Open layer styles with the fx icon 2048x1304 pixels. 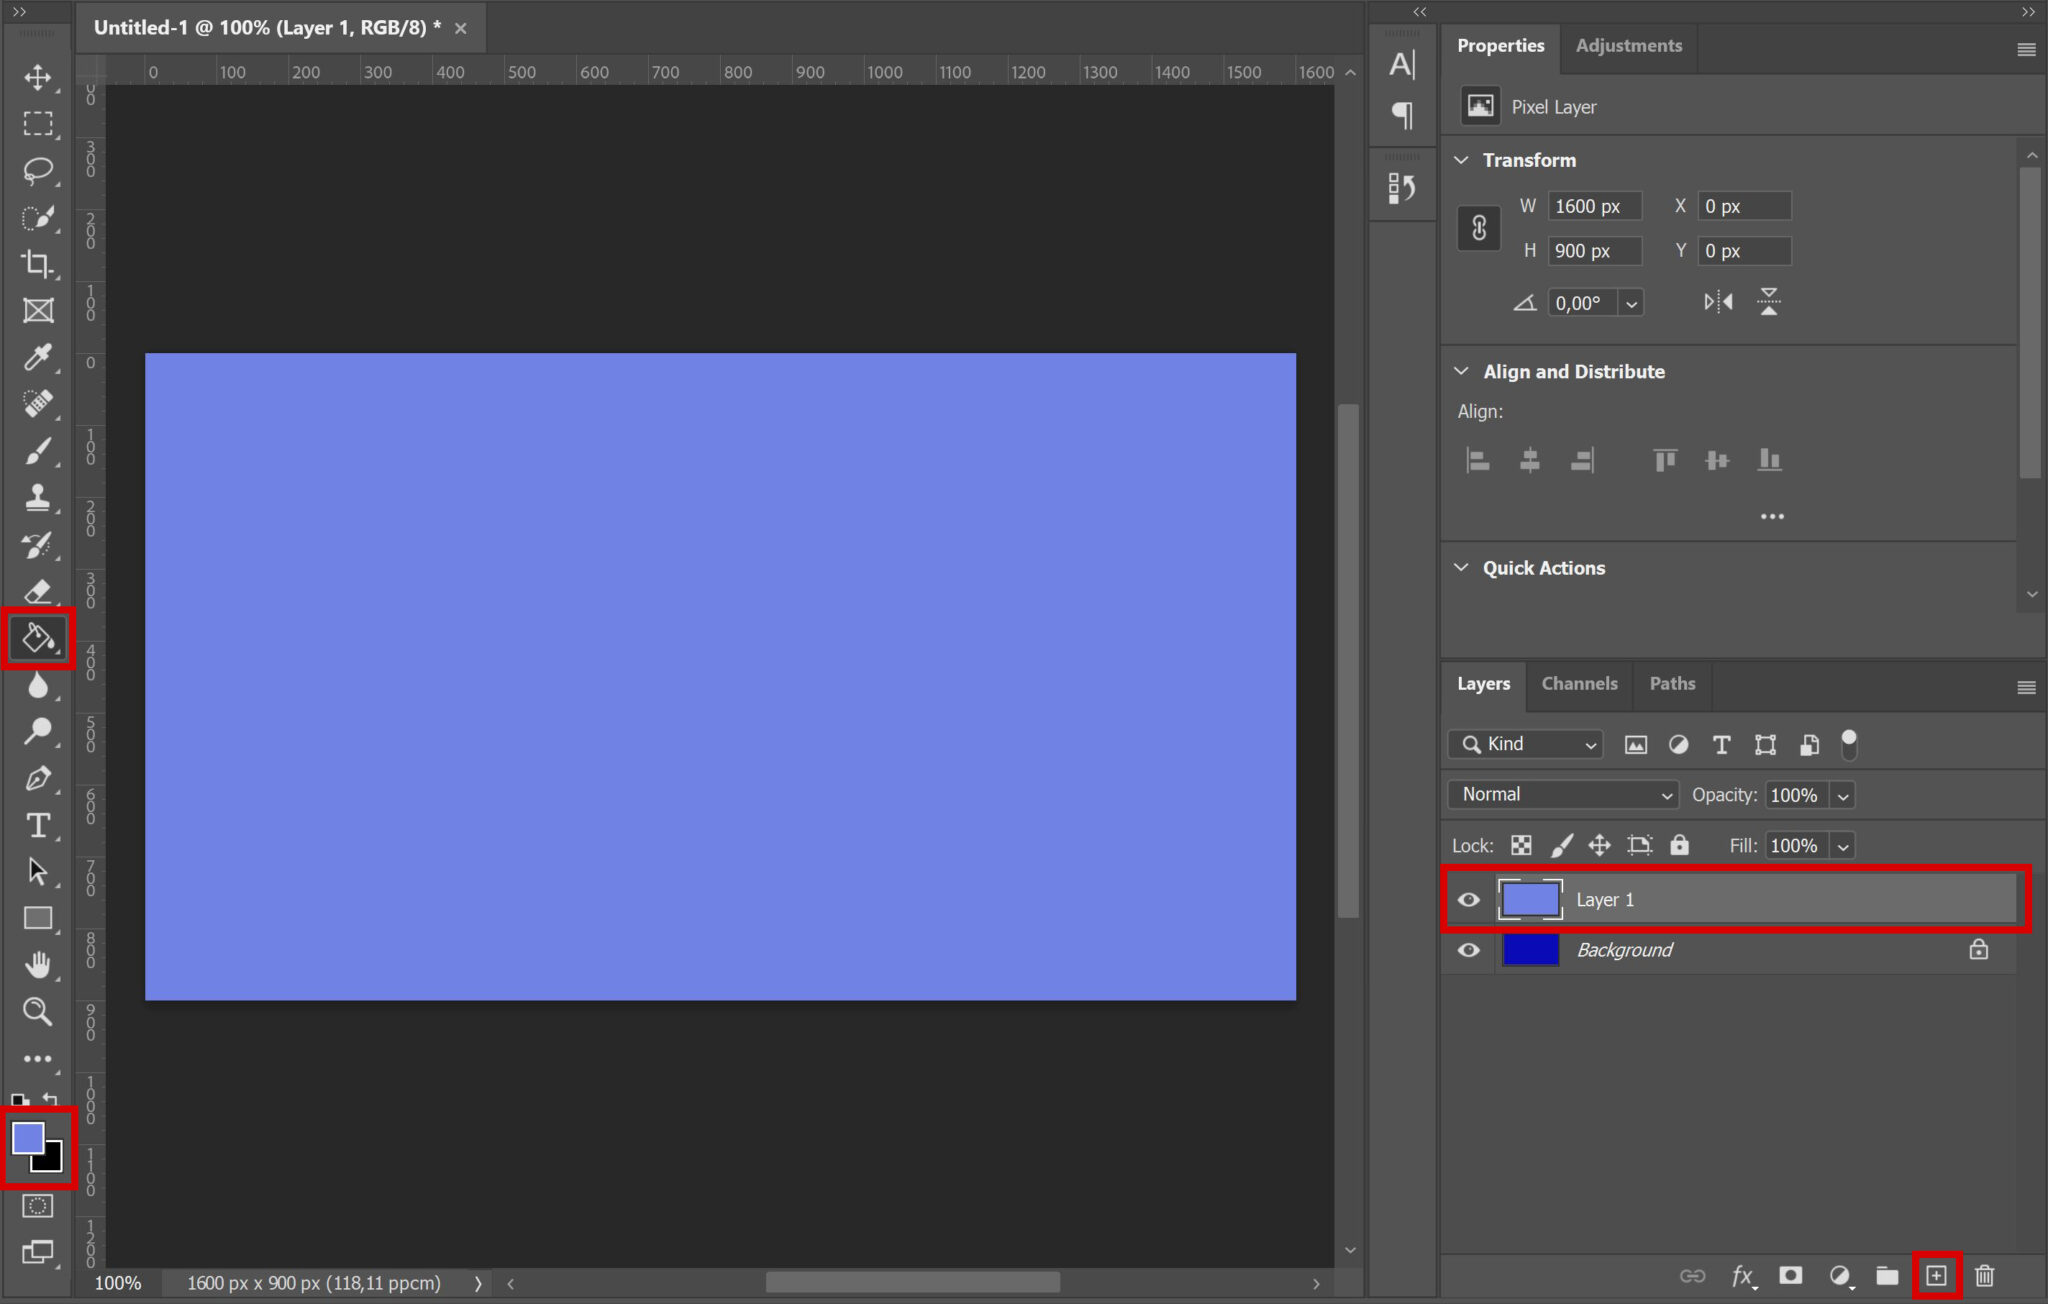(1743, 1276)
